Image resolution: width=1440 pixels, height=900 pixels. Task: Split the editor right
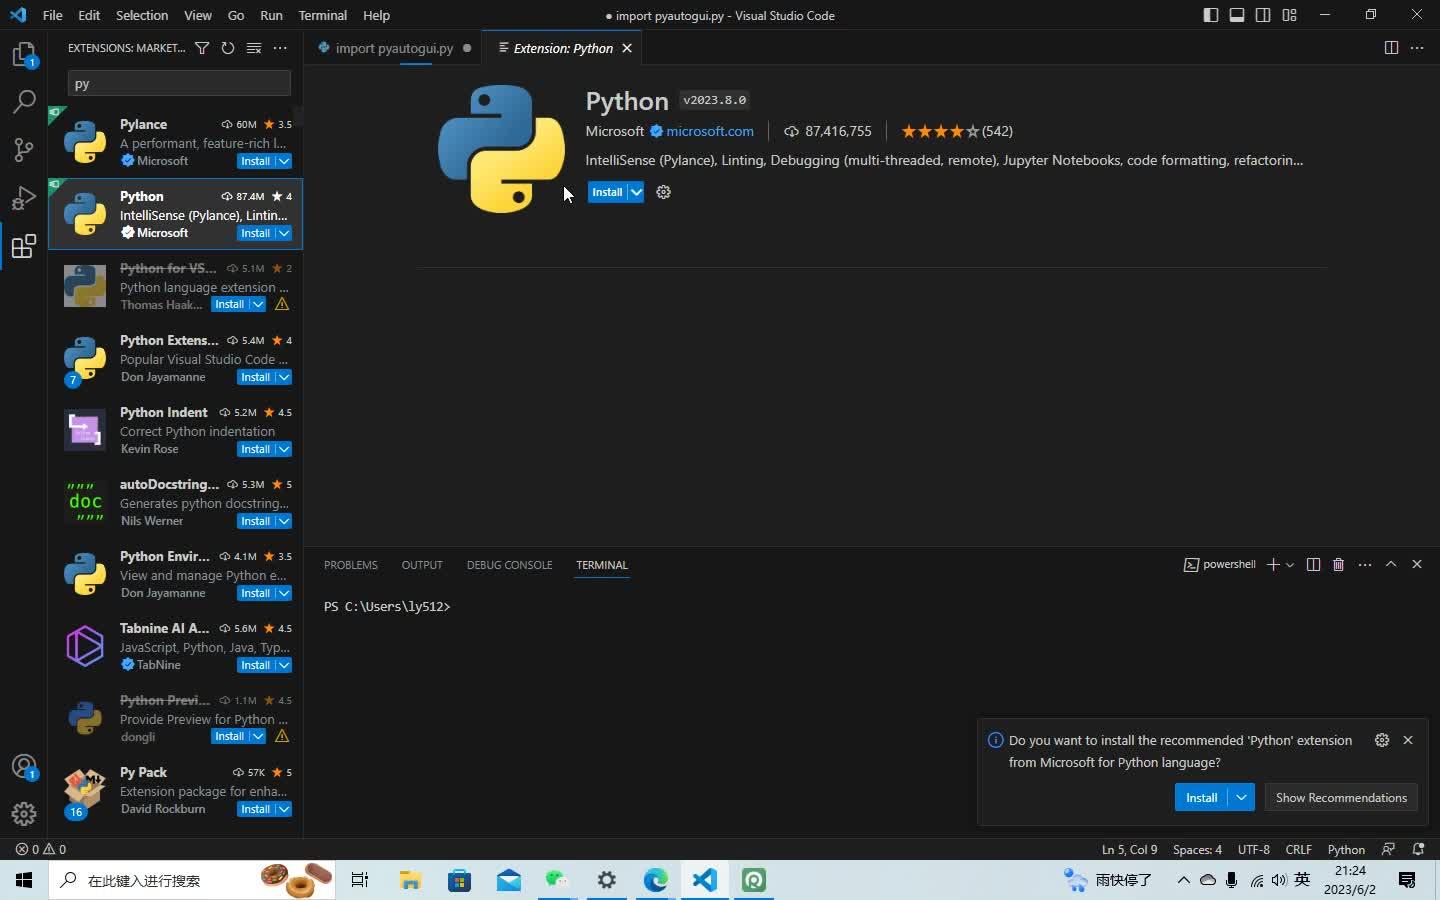(x=1391, y=48)
